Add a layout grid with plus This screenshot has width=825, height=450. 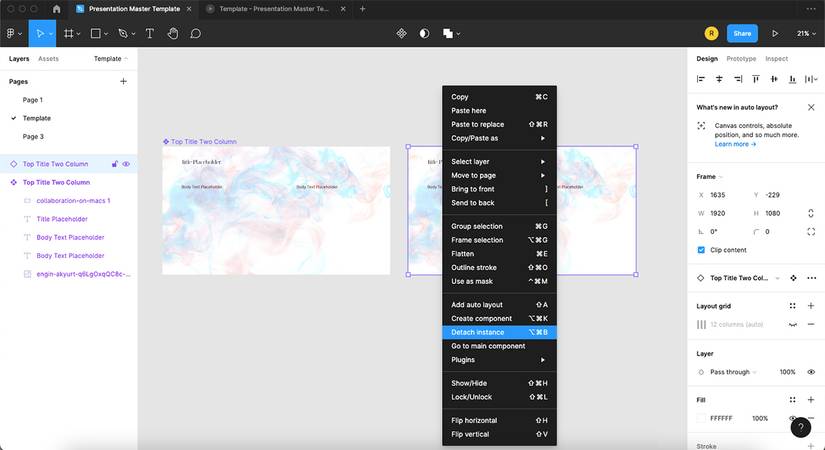(811, 306)
